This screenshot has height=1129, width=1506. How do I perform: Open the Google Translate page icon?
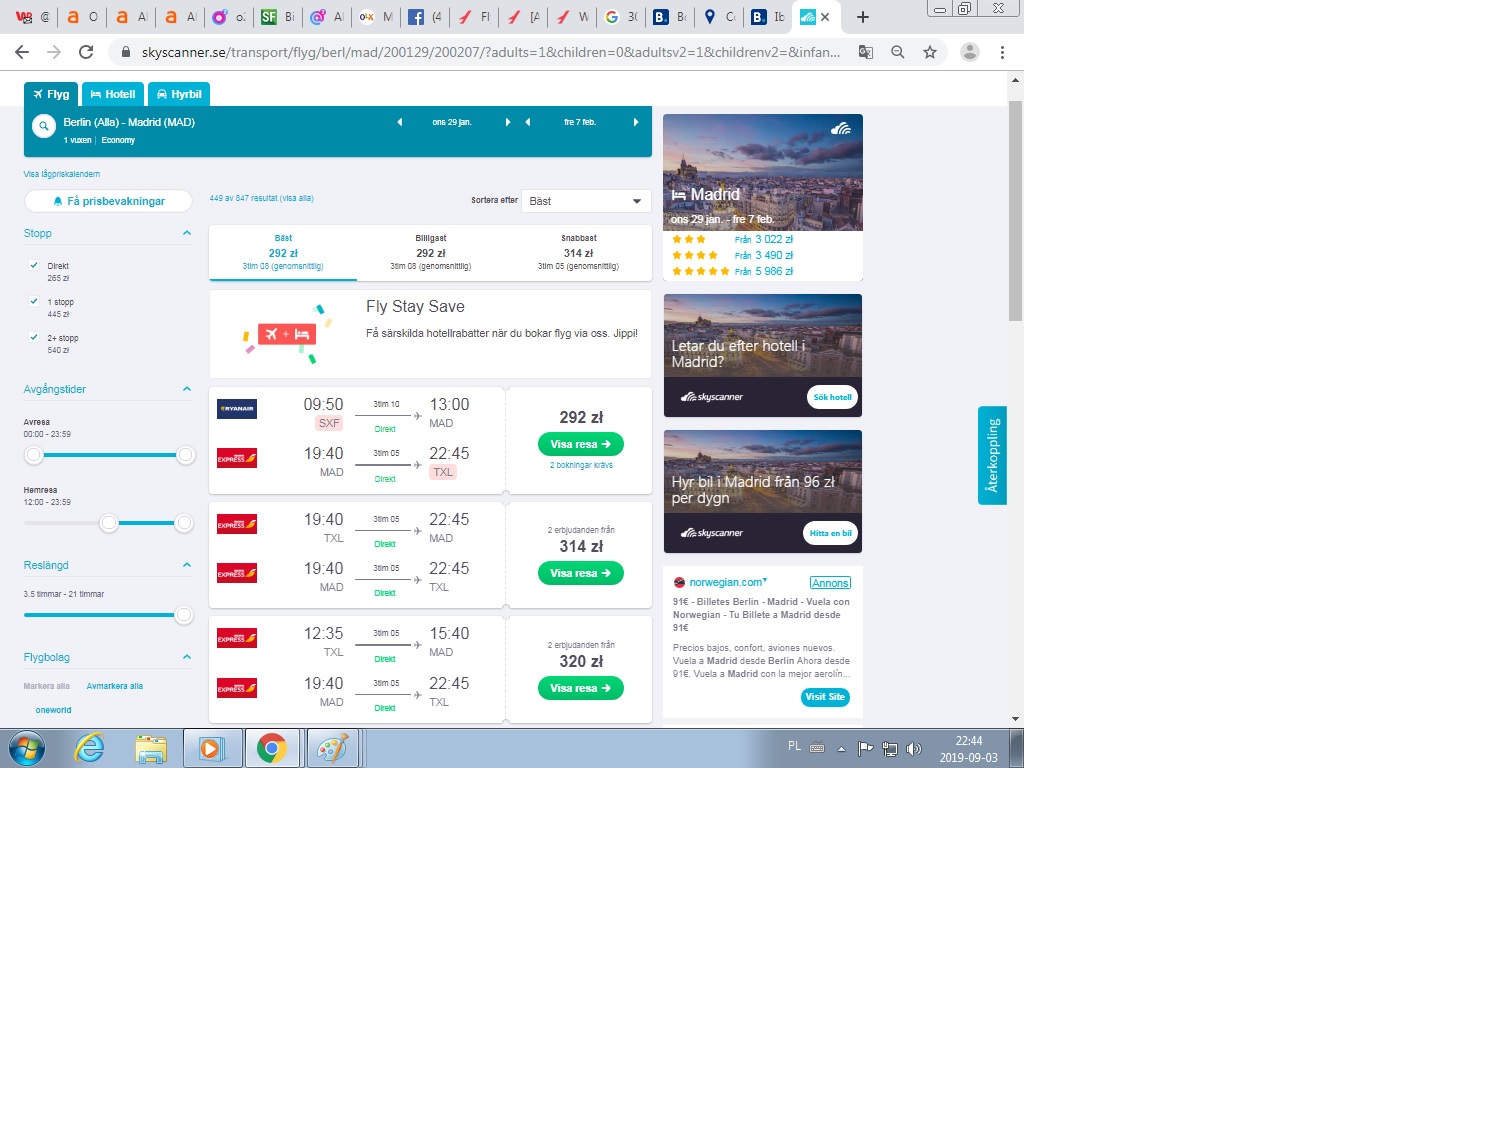[x=866, y=52]
